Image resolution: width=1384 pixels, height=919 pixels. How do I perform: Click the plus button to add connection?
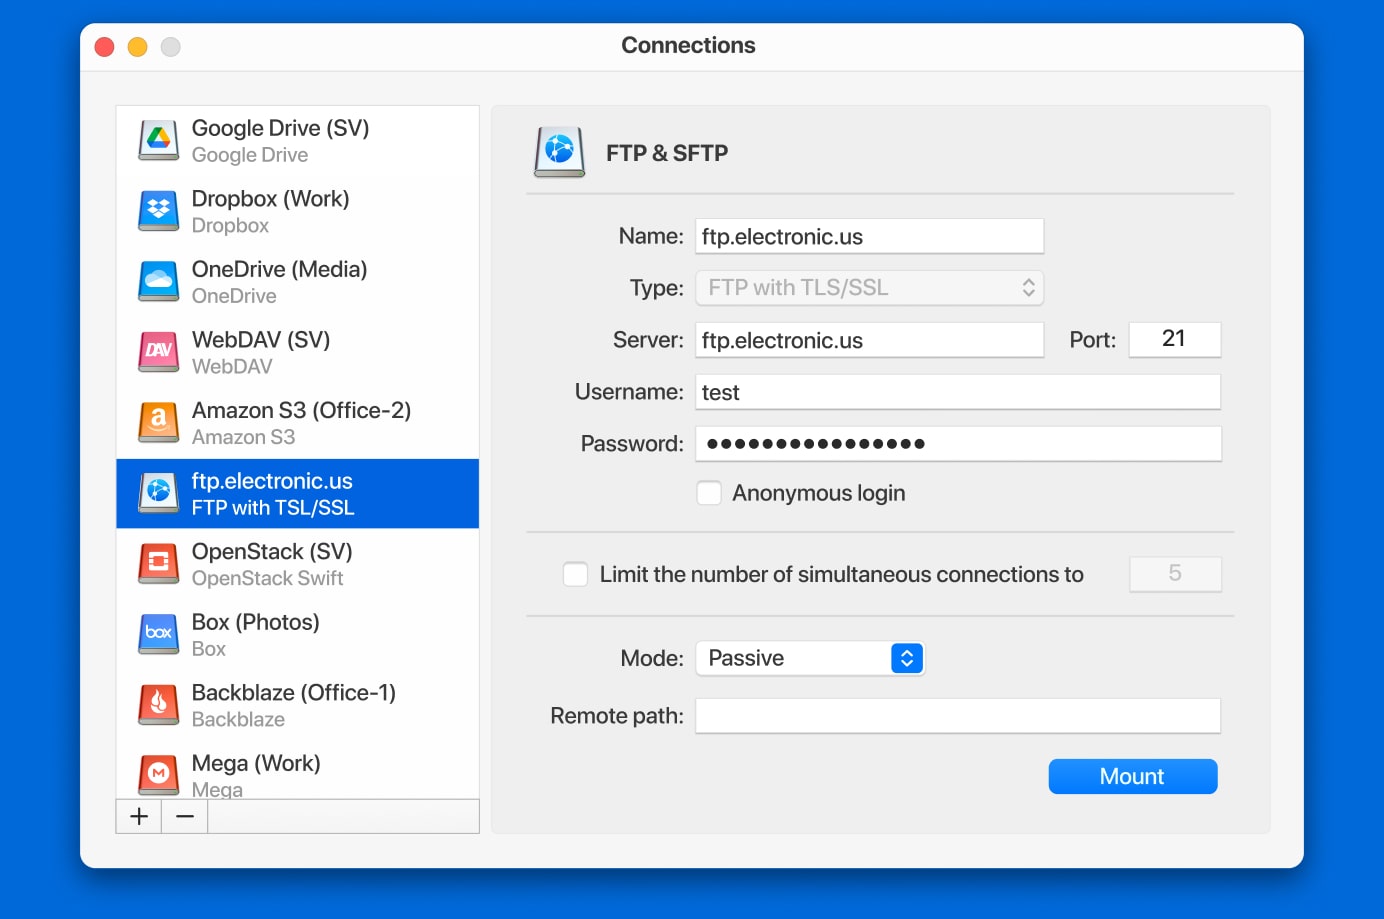click(139, 816)
